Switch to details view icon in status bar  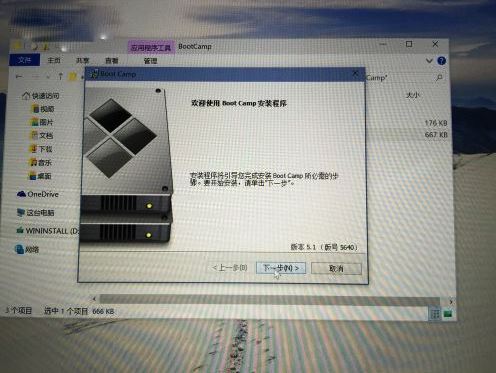tap(435, 314)
